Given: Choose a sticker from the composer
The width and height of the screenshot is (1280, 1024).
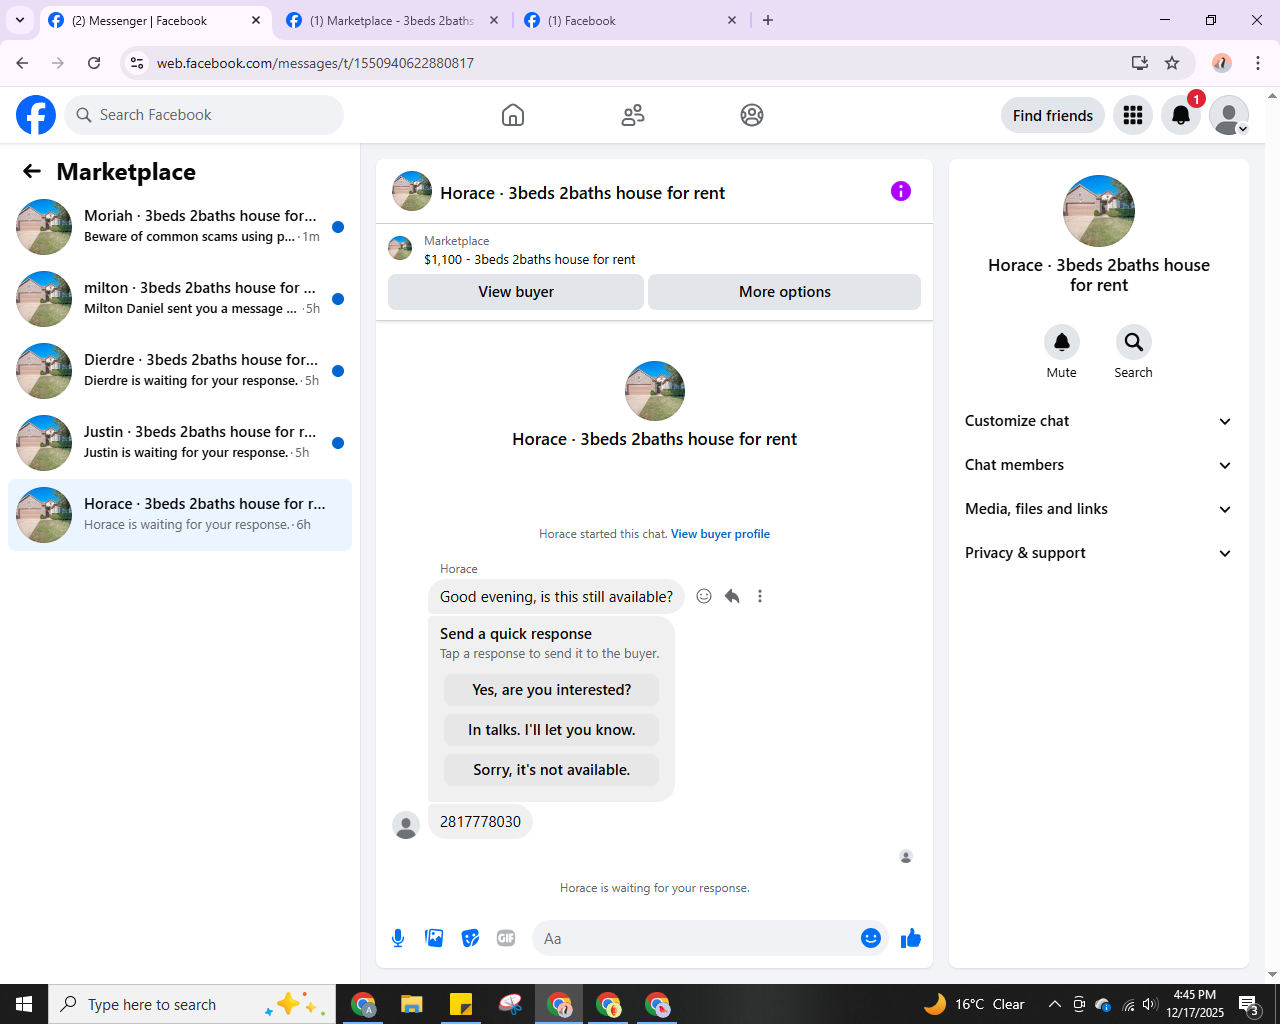Looking at the screenshot, I should pos(470,938).
